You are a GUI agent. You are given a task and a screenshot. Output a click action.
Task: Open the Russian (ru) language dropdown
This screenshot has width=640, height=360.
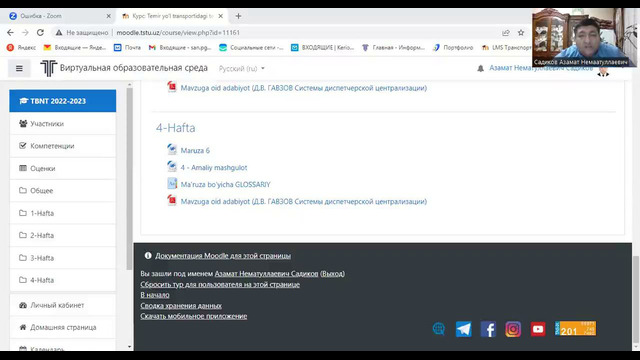click(x=242, y=69)
